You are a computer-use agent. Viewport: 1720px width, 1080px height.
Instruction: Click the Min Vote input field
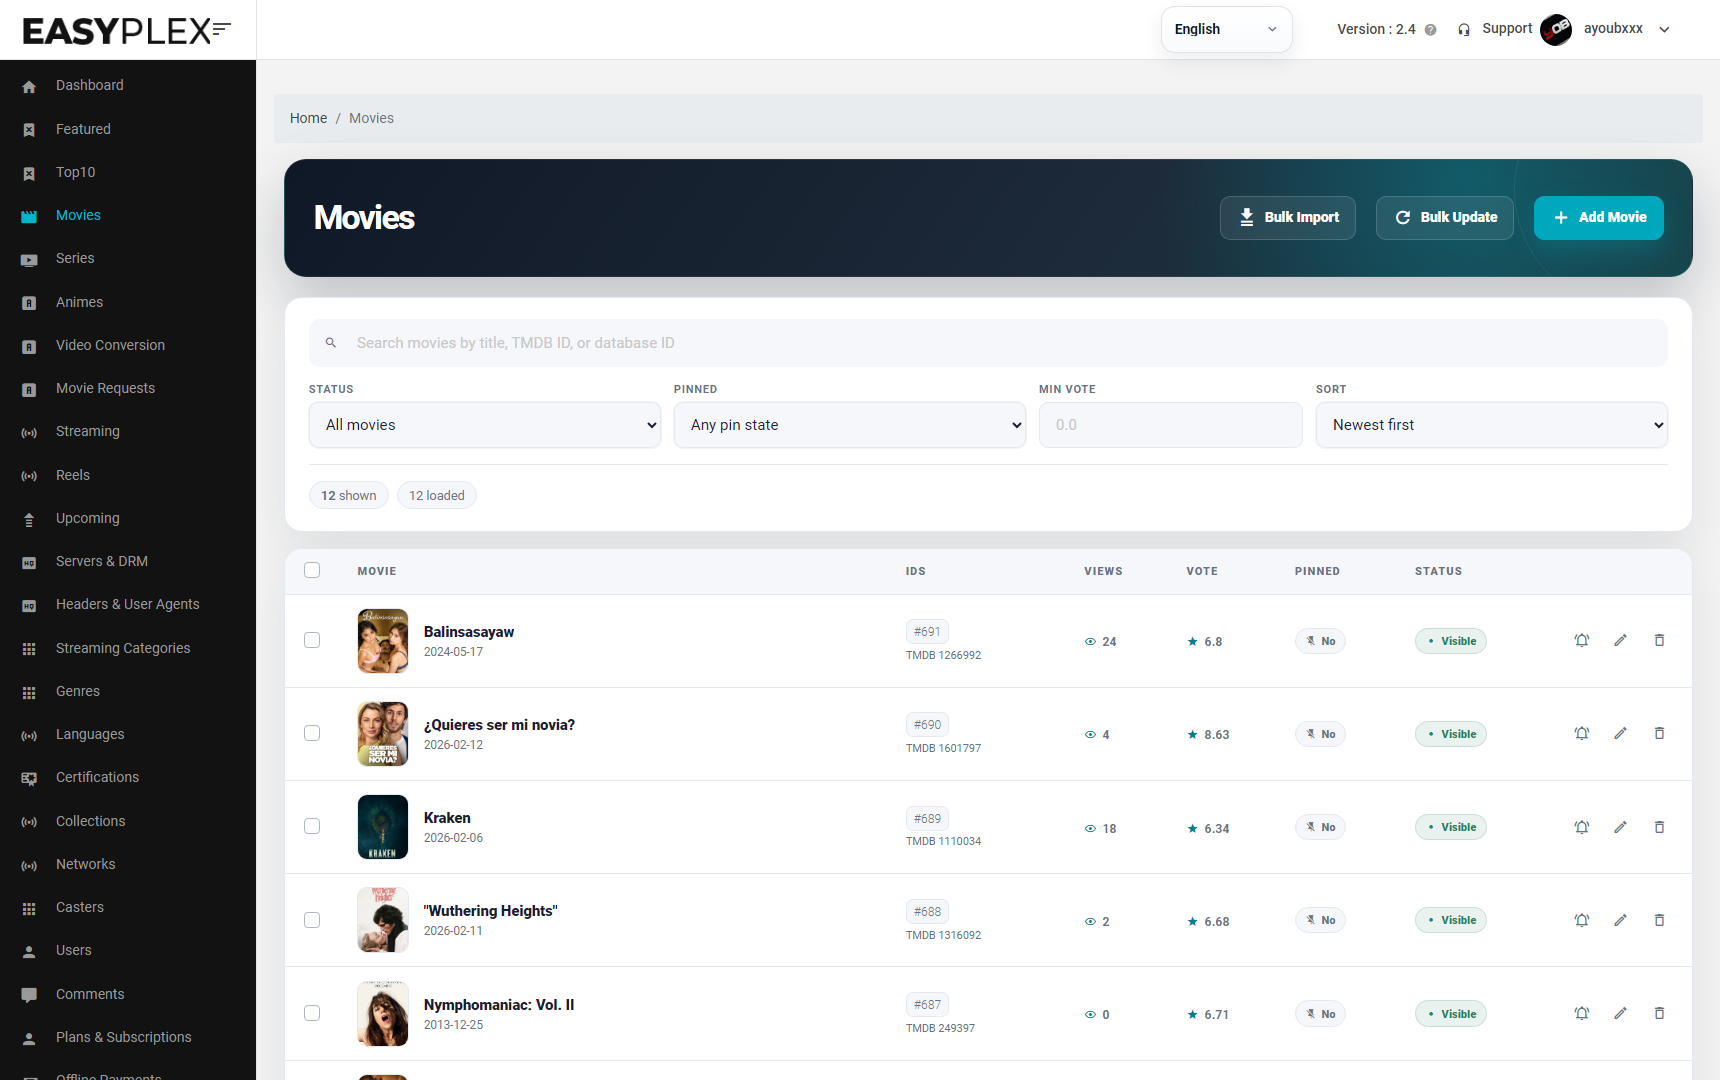click(x=1170, y=425)
